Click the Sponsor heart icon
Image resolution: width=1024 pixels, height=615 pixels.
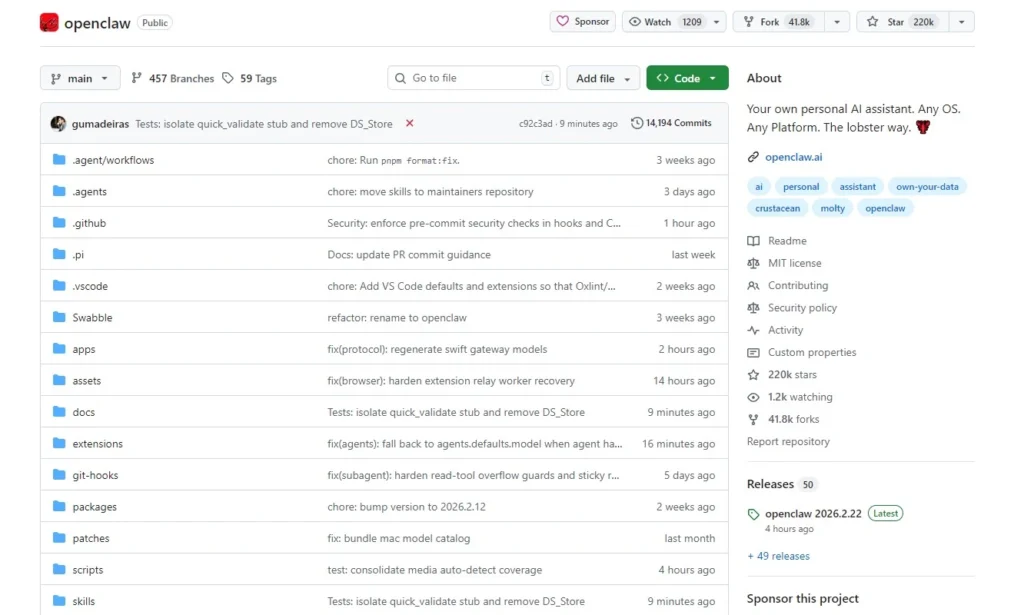click(564, 20)
